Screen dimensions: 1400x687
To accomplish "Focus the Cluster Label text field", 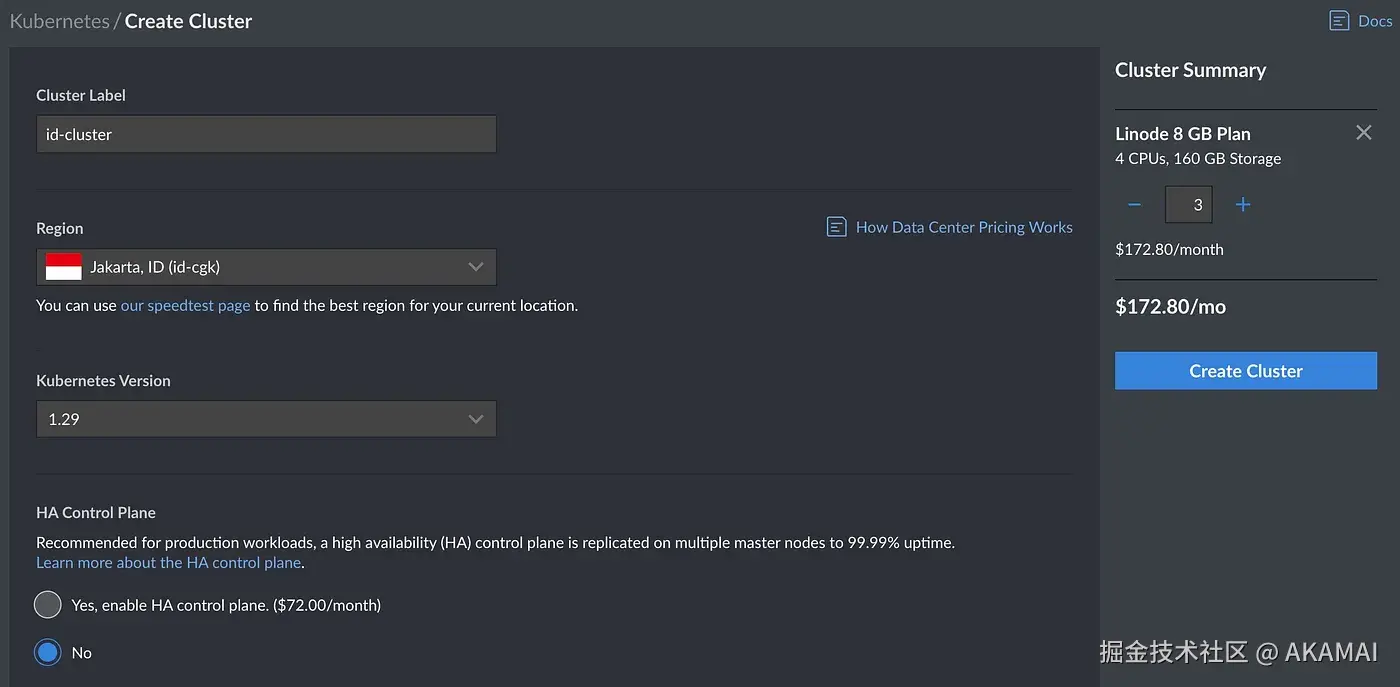I will point(266,134).
